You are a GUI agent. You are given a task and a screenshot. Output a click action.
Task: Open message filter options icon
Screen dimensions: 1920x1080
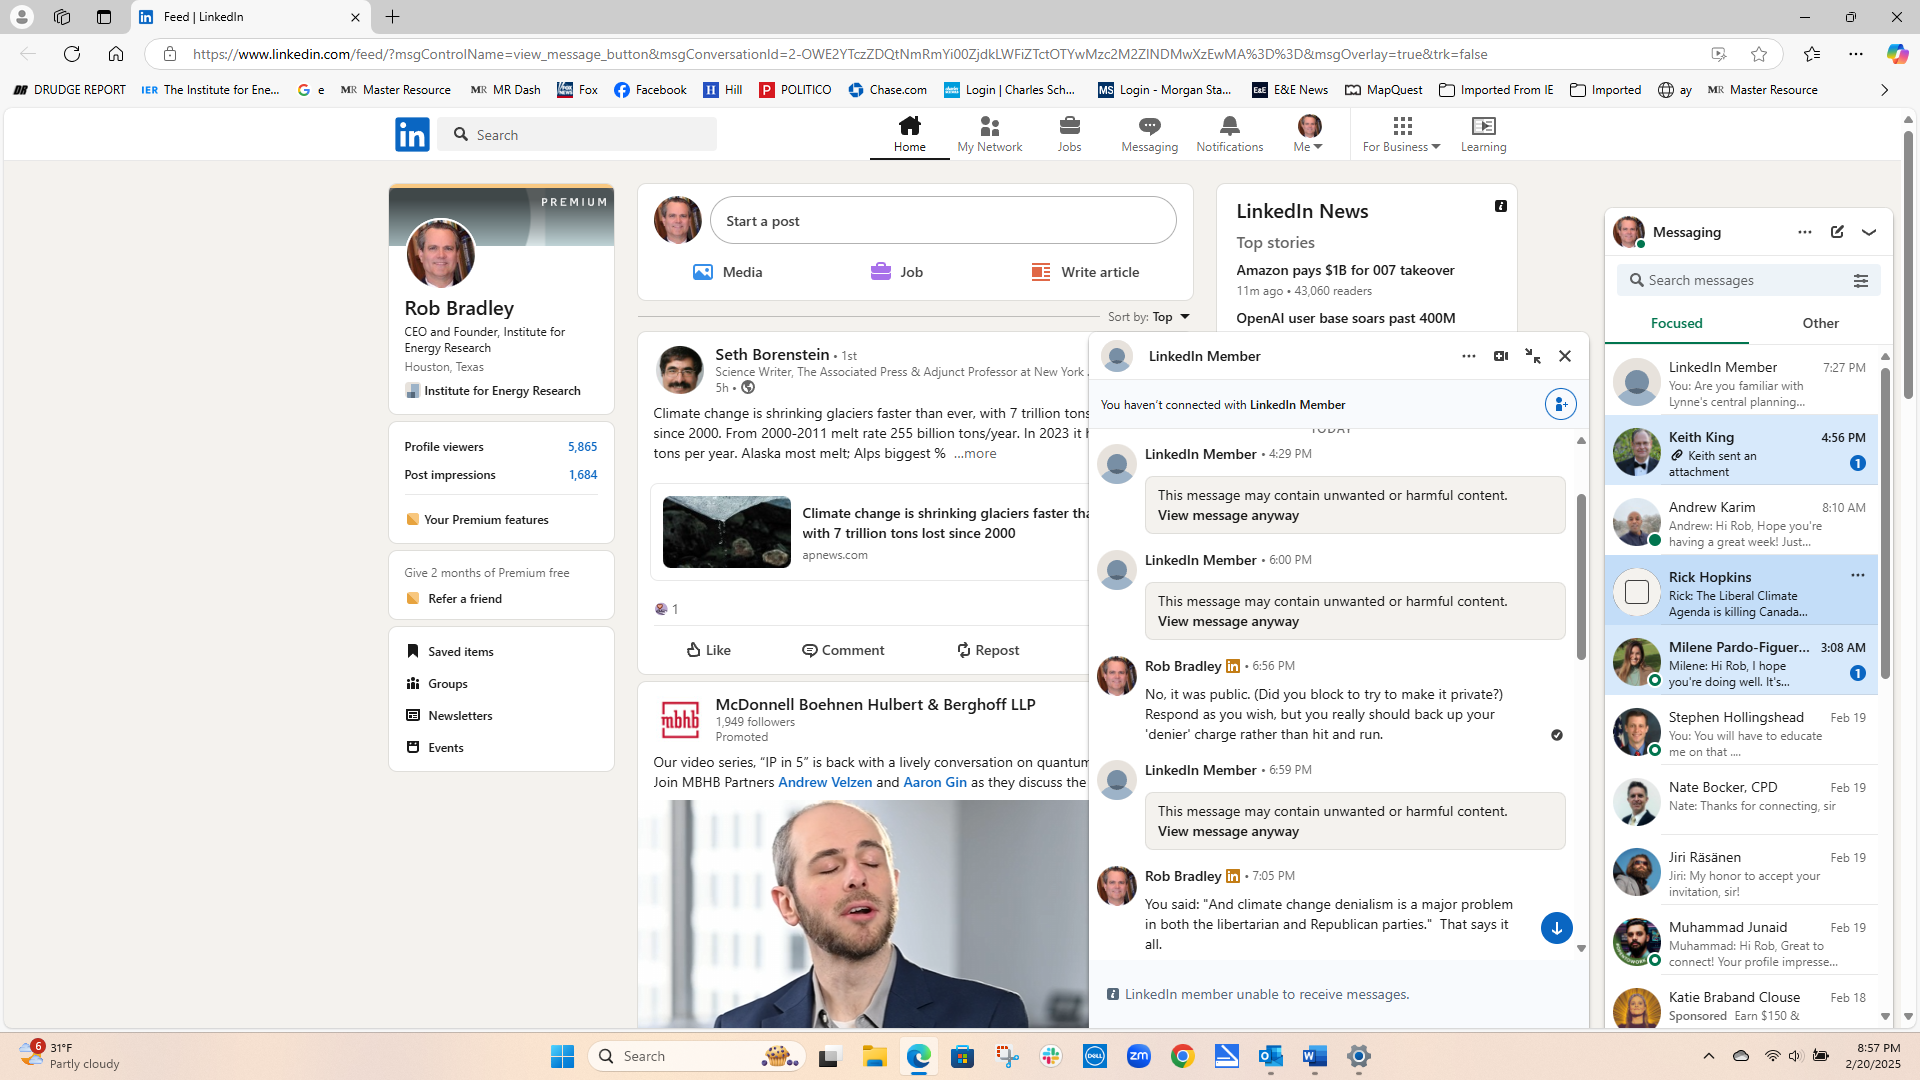tap(1861, 281)
